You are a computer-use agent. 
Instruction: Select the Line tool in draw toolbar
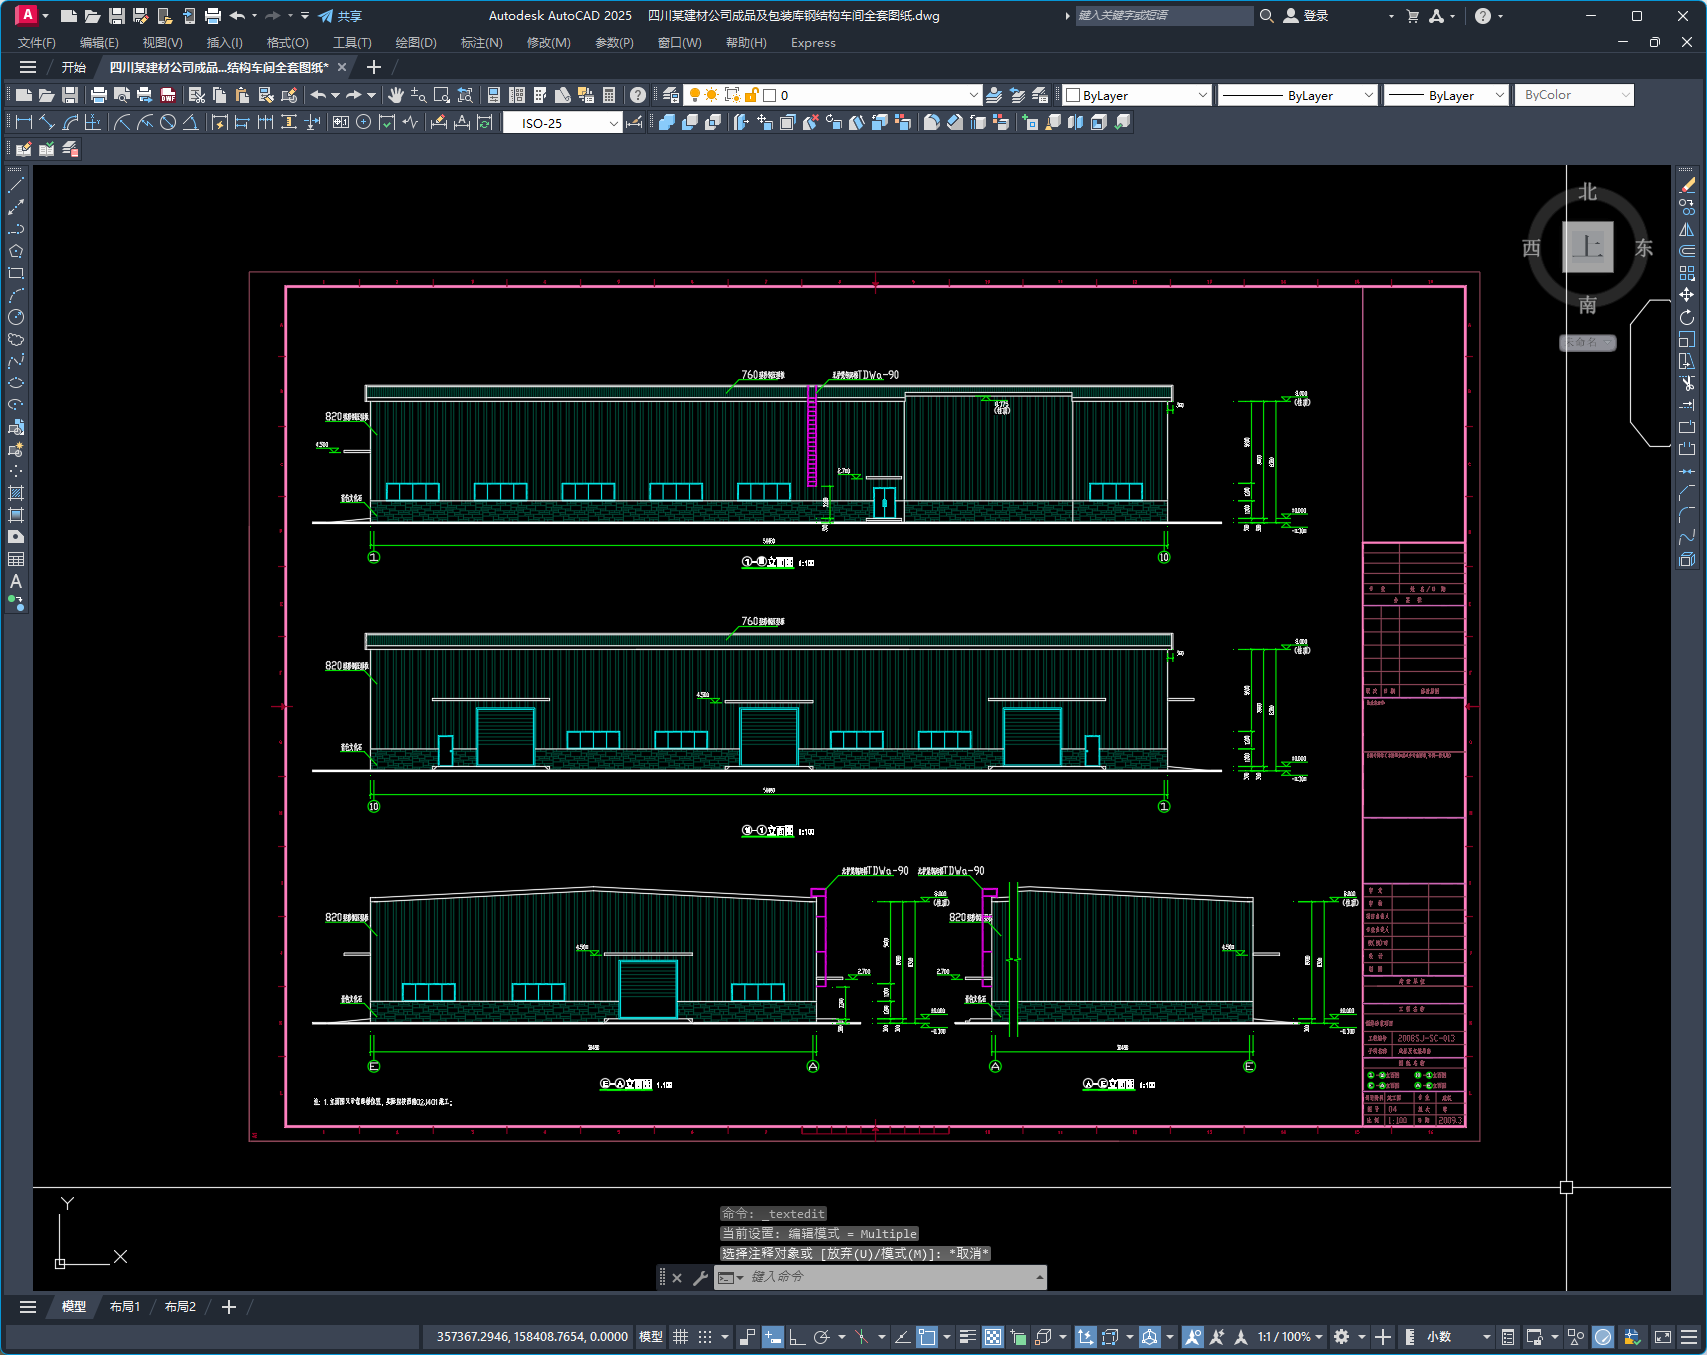tap(16, 185)
